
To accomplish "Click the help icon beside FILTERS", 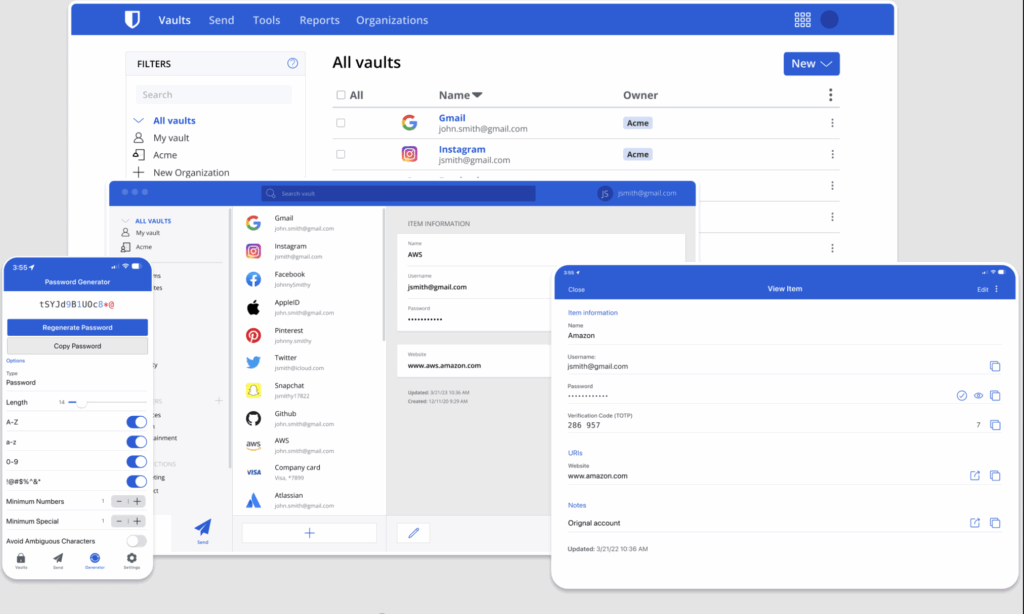I will [293, 63].
